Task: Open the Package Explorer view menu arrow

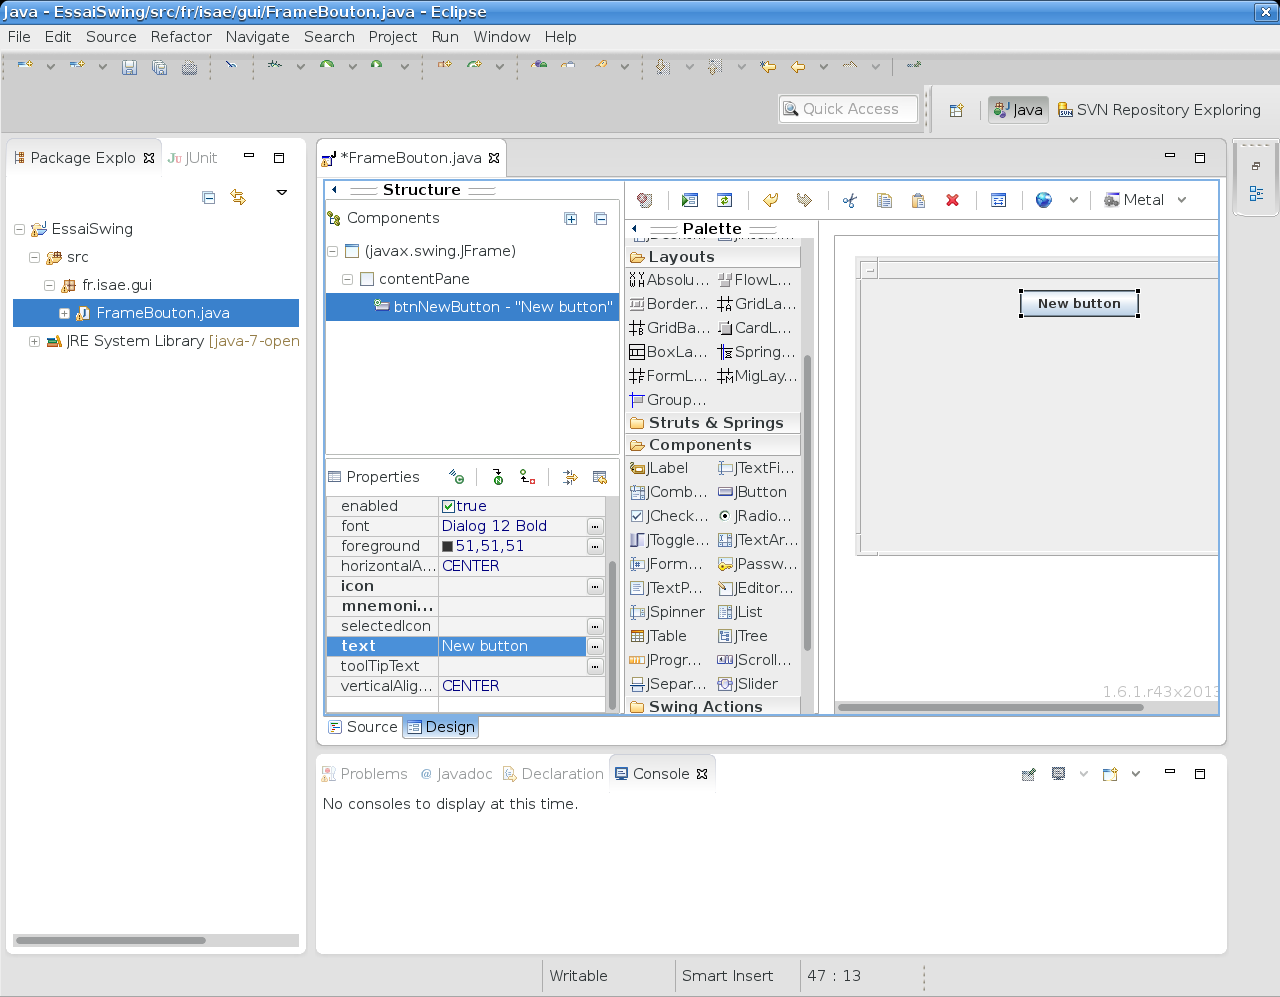Action: tap(282, 192)
